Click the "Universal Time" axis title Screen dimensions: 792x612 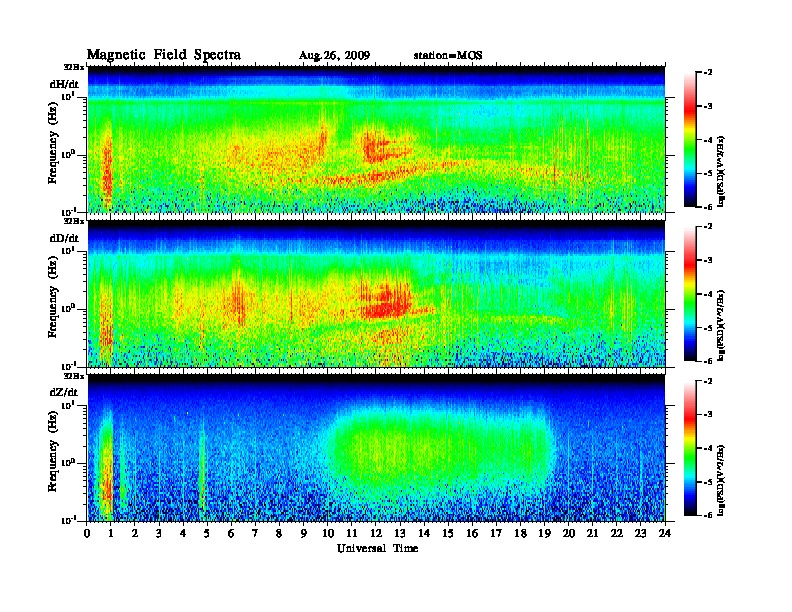pos(377,548)
